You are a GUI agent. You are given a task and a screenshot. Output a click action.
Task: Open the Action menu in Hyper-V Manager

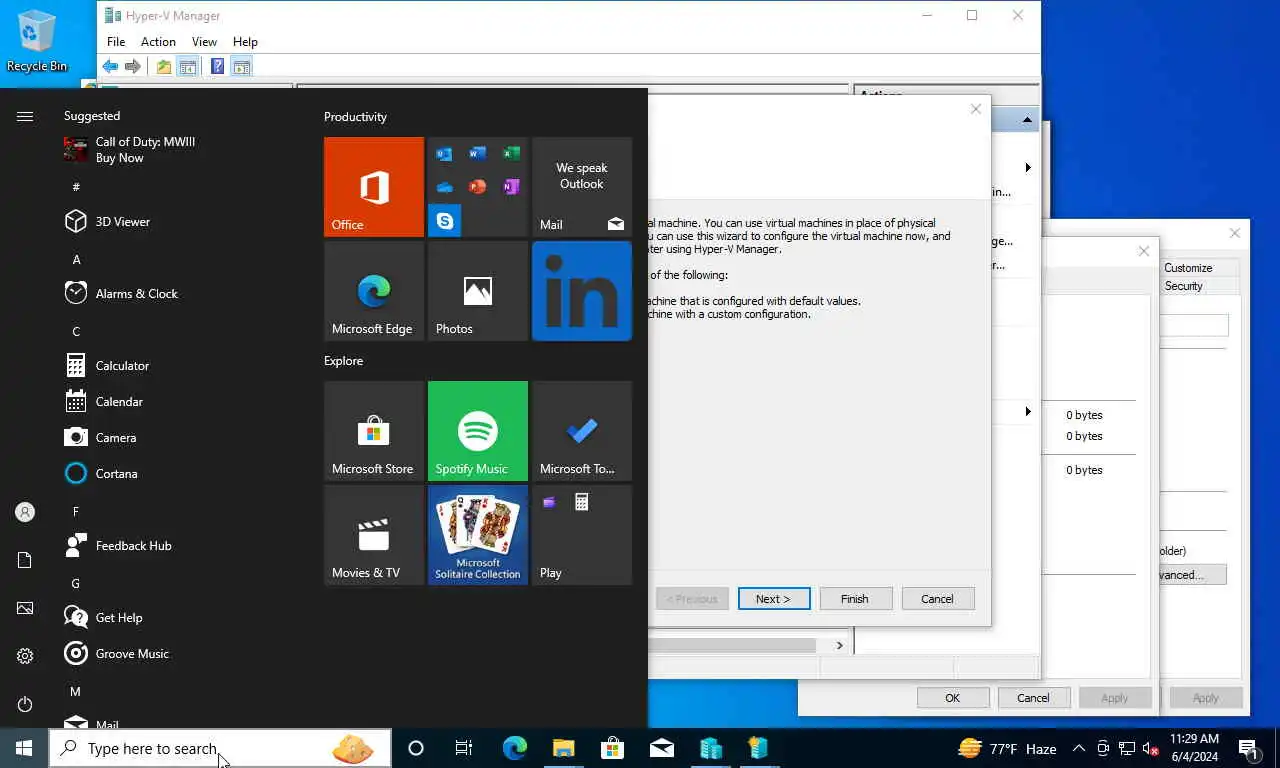point(158,42)
